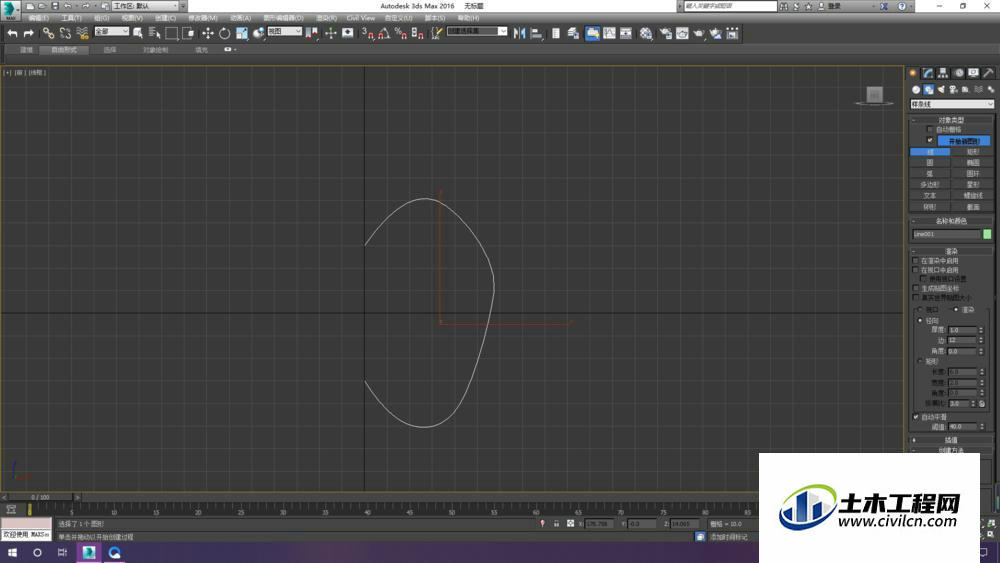1000x563 pixels.
Task: Click the Circle shape button
Action: (930, 163)
